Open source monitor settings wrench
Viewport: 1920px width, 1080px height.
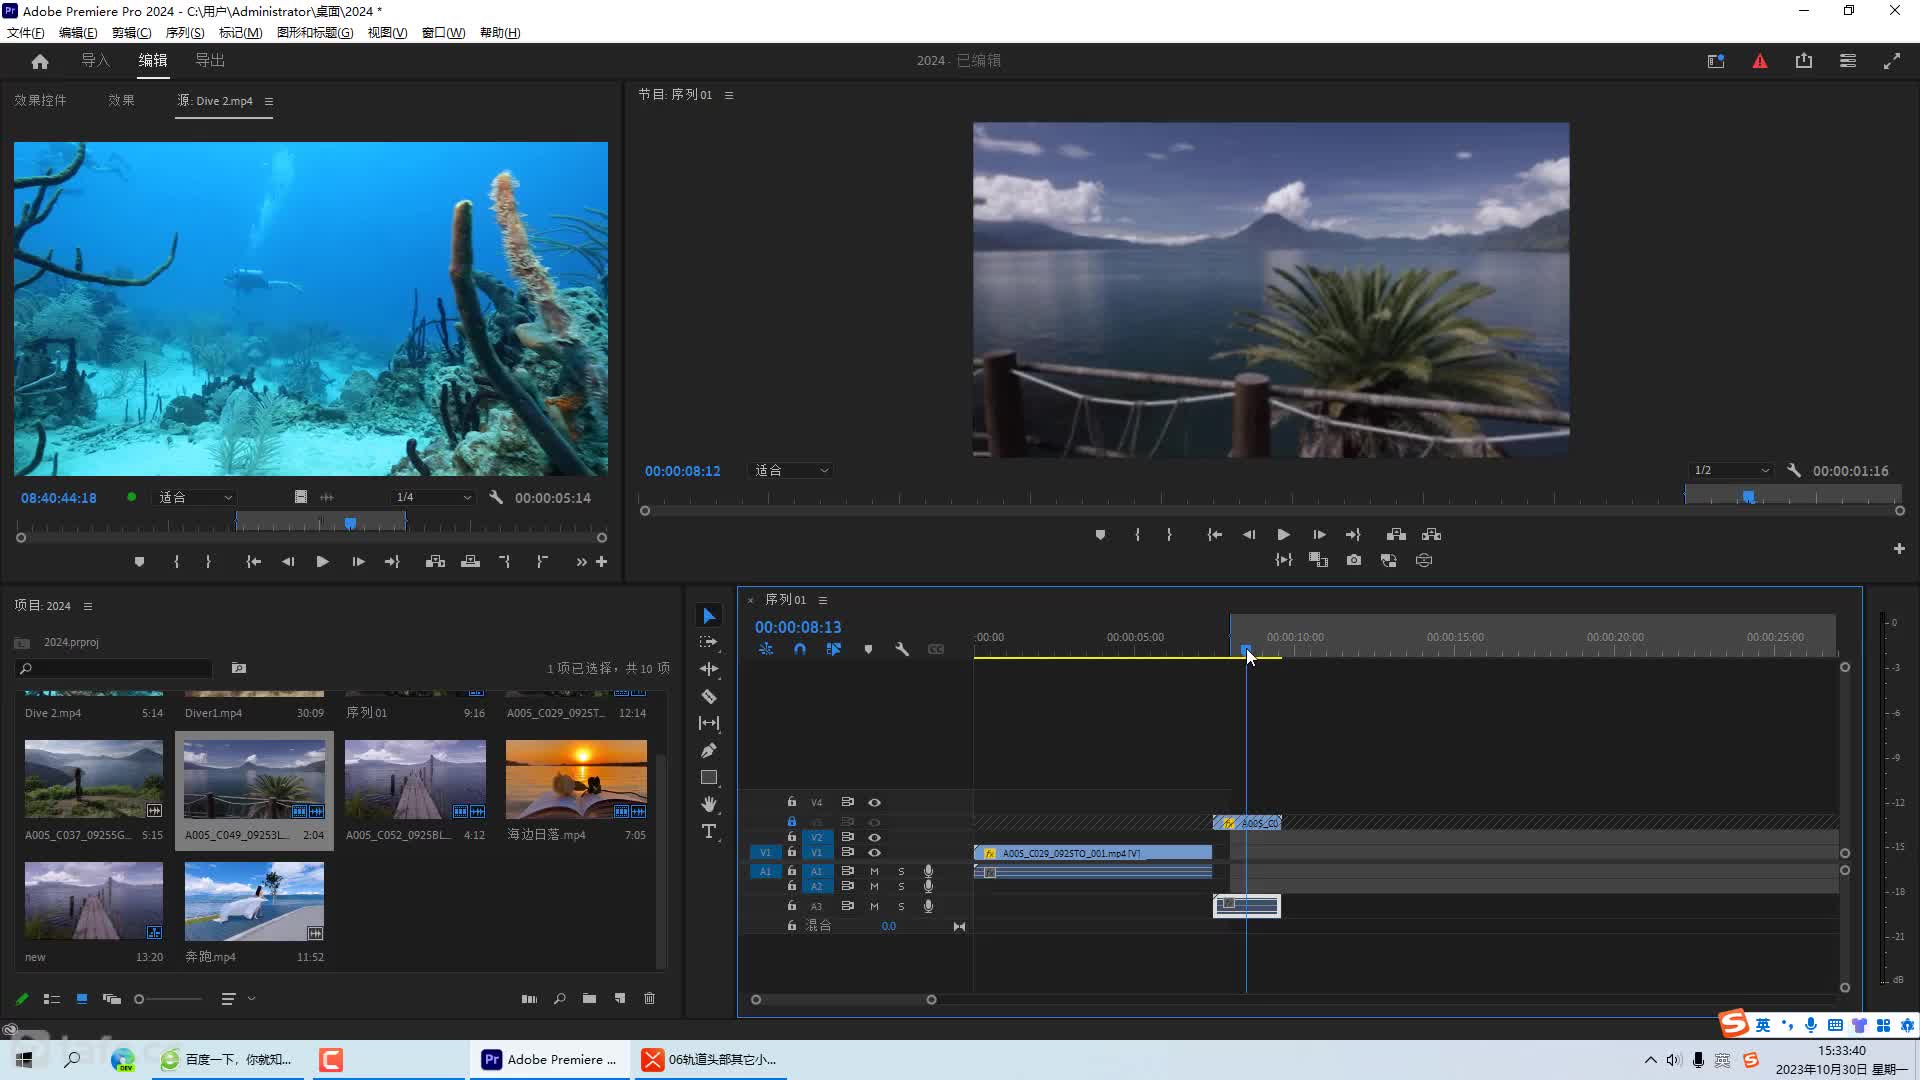[496, 497]
